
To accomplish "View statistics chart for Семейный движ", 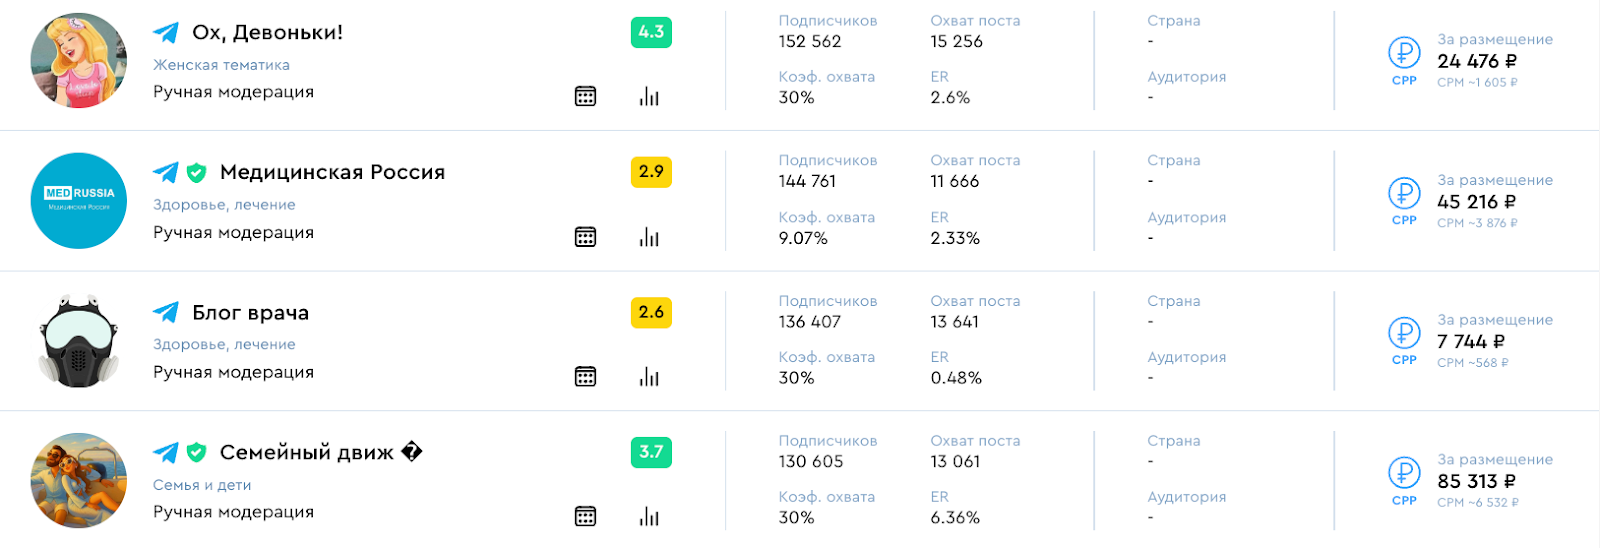I will click(x=649, y=516).
